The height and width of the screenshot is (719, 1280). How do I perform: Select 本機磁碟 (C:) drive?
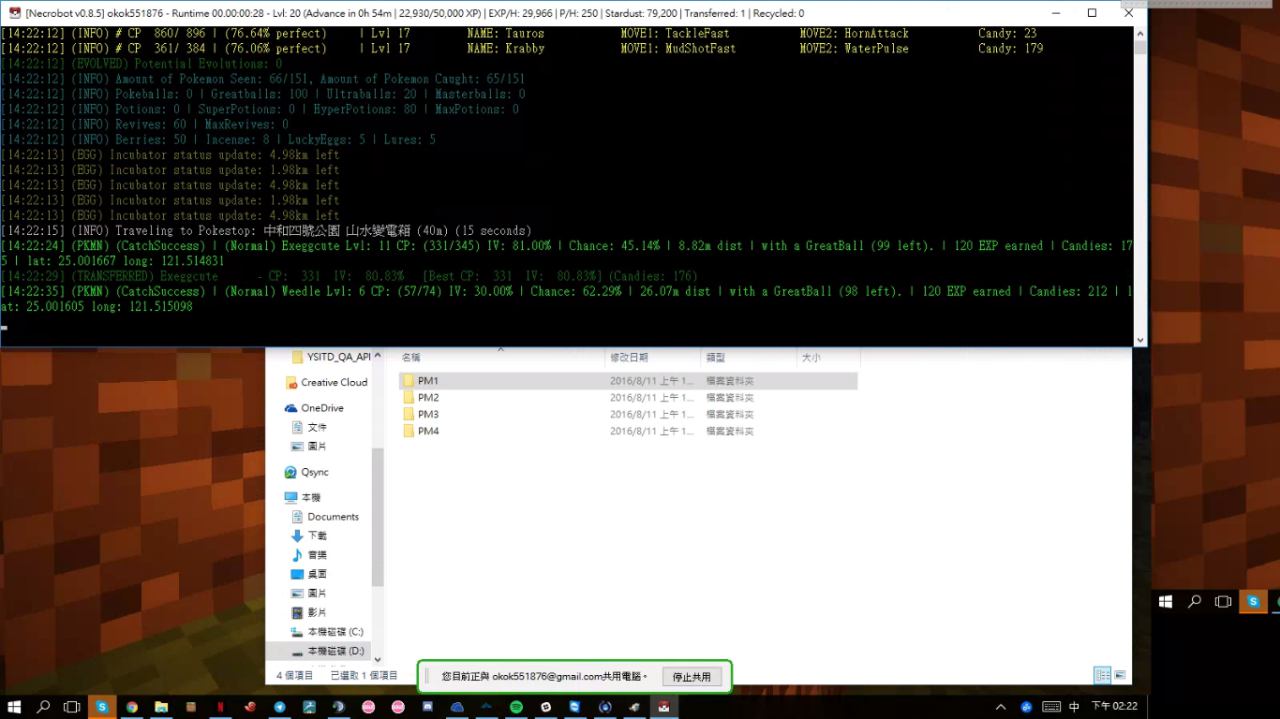click(x=335, y=632)
